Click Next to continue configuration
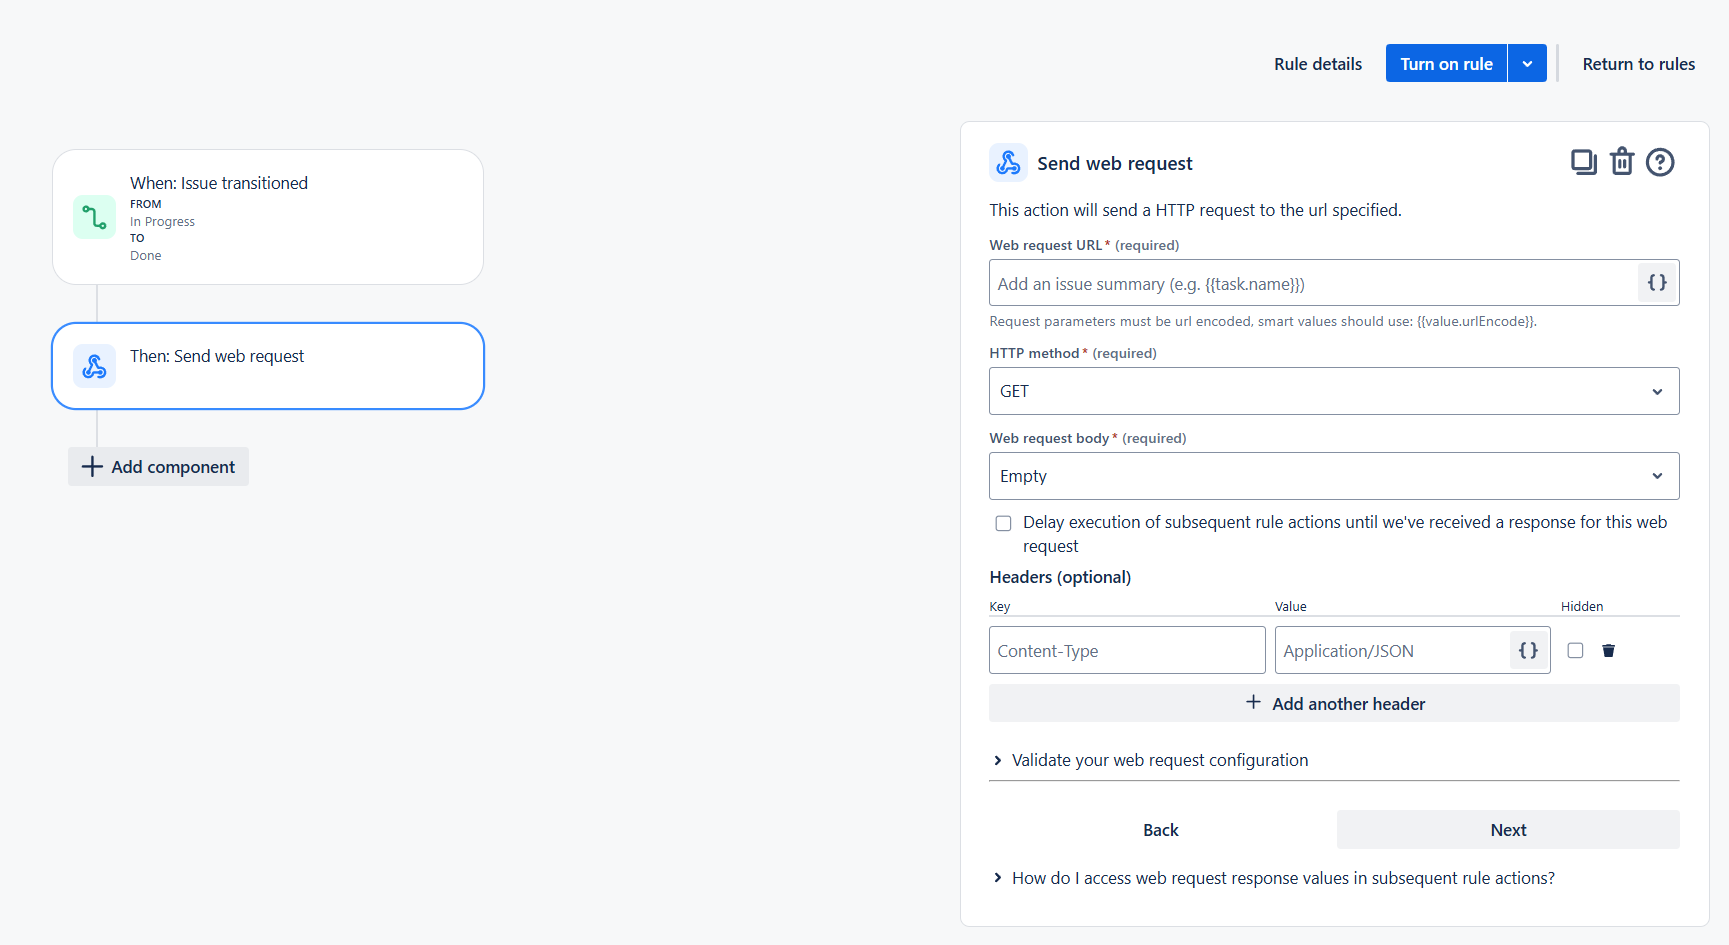 (1507, 829)
